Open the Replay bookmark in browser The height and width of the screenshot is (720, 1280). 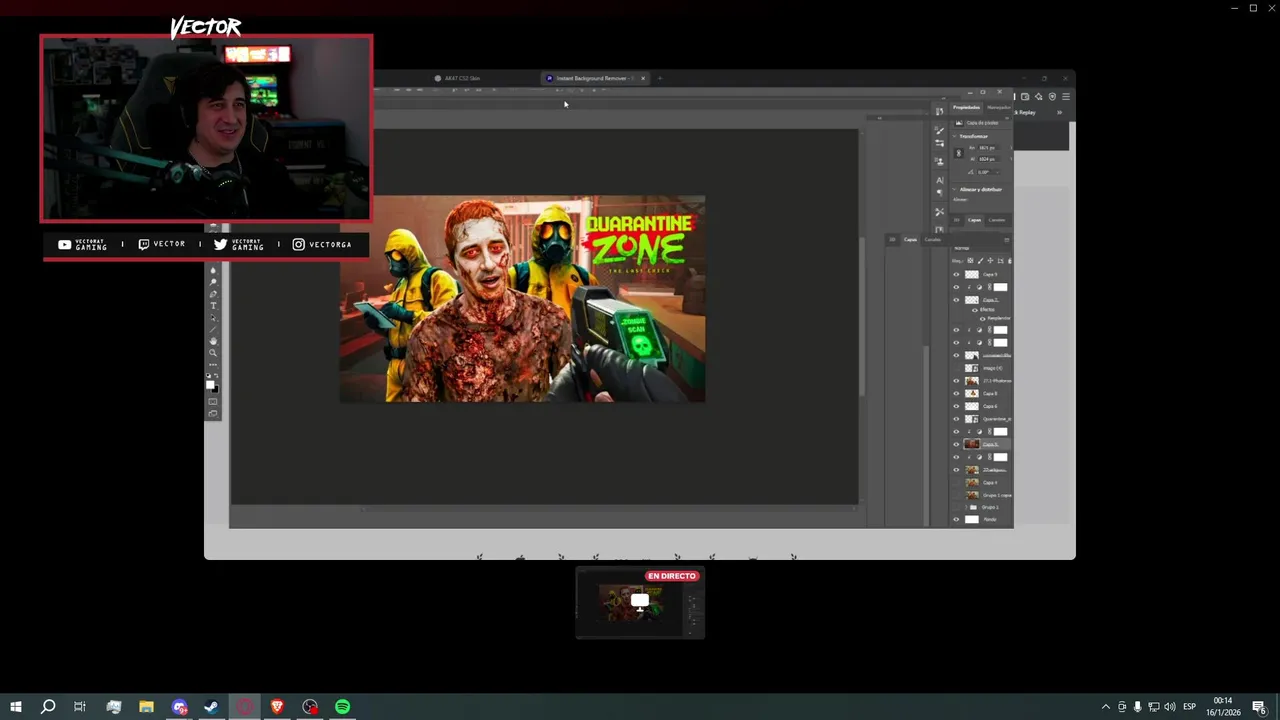pyautogui.click(x=1025, y=112)
